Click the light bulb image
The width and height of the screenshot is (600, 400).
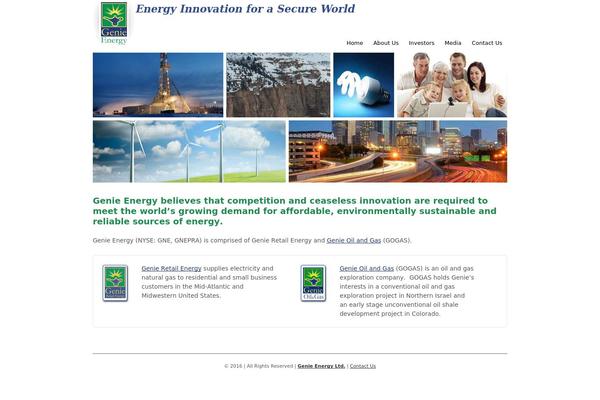click(364, 85)
